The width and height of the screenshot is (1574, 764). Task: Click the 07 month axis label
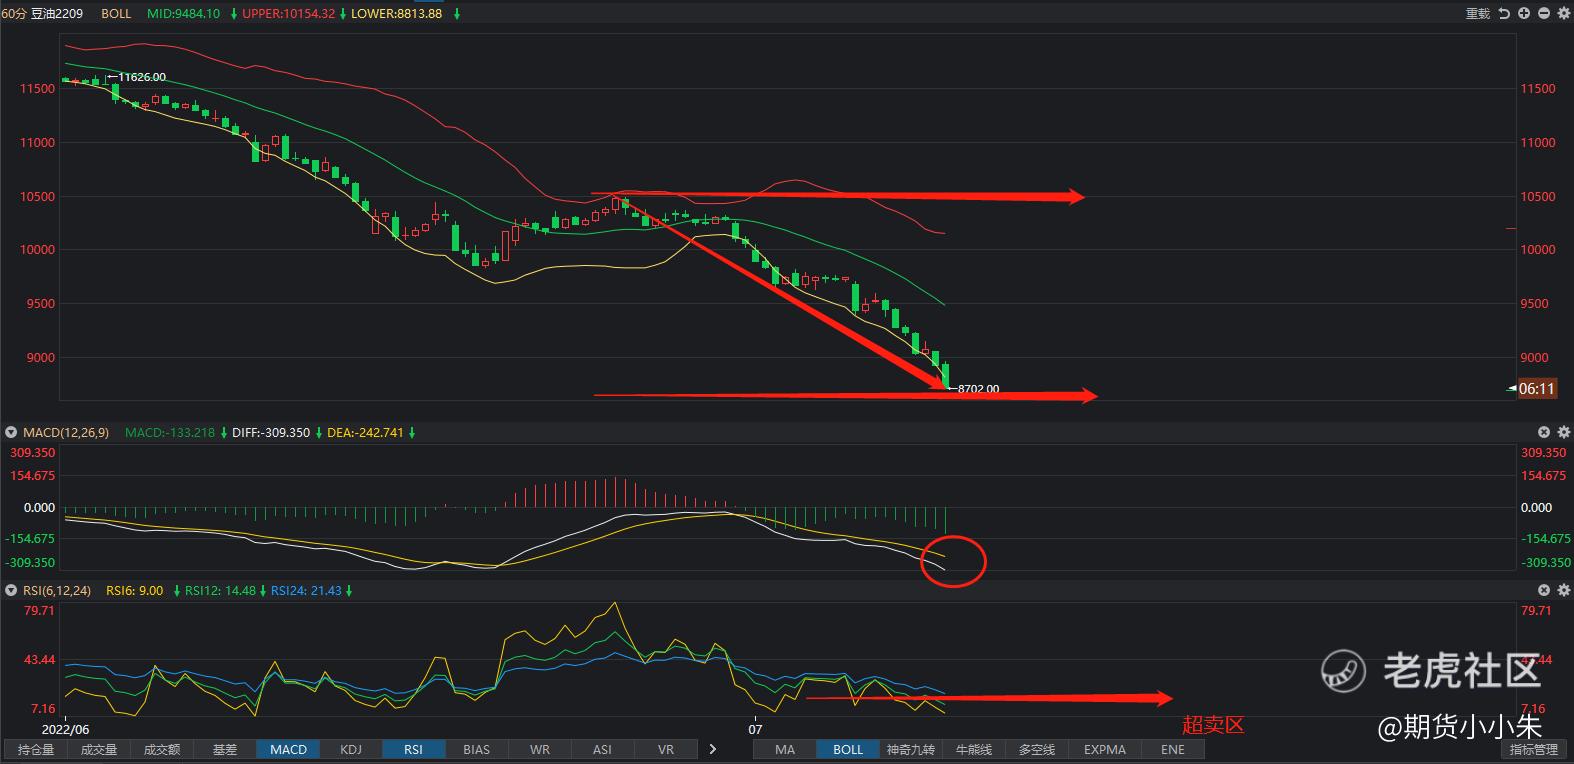[755, 729]
